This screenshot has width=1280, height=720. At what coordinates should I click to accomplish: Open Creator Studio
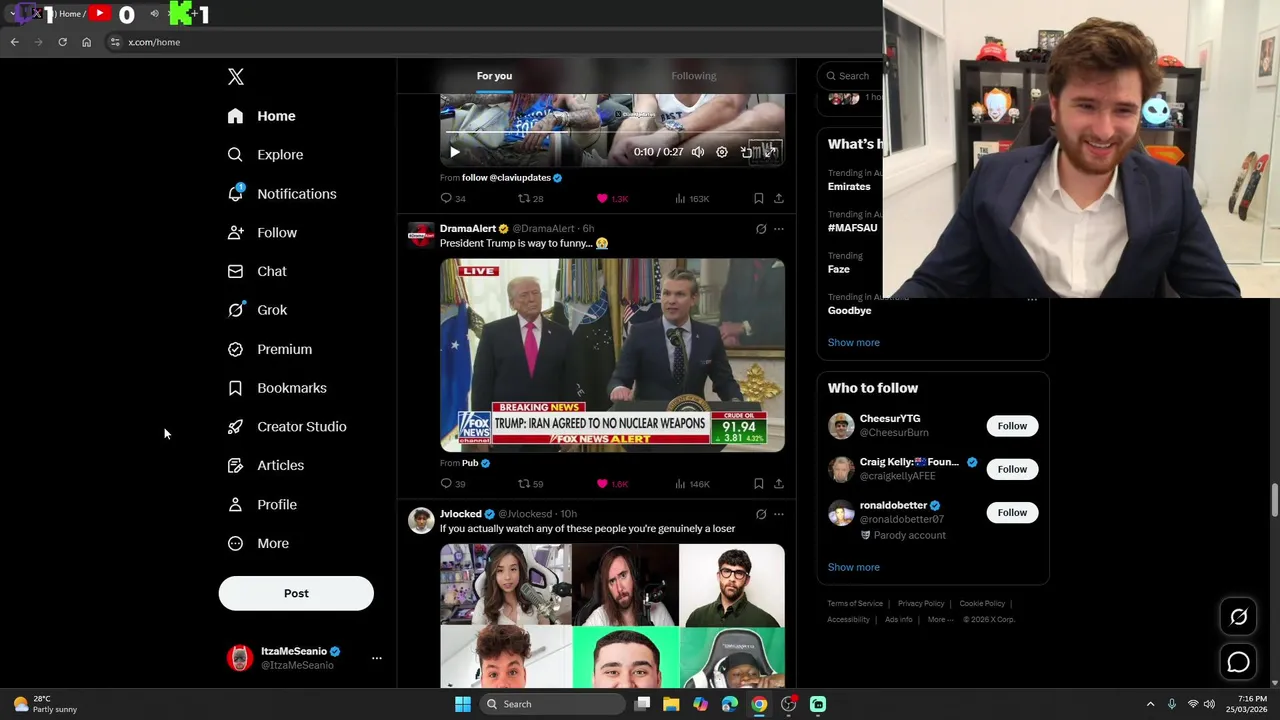click(287, 427)
